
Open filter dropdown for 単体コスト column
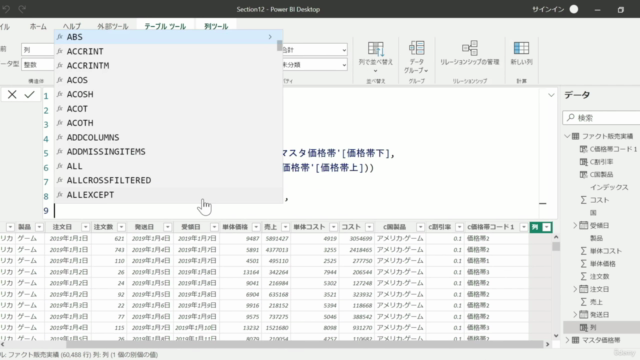point(333,227)
